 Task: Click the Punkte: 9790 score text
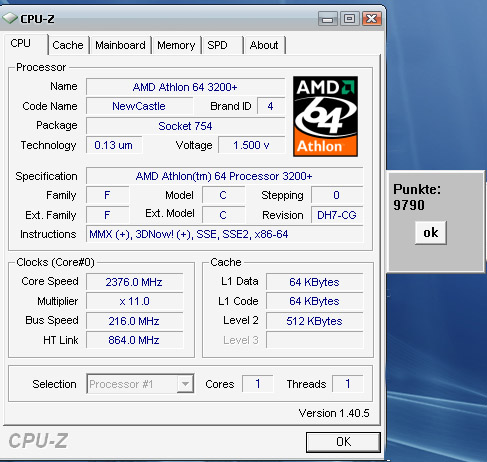coord(417,197)
